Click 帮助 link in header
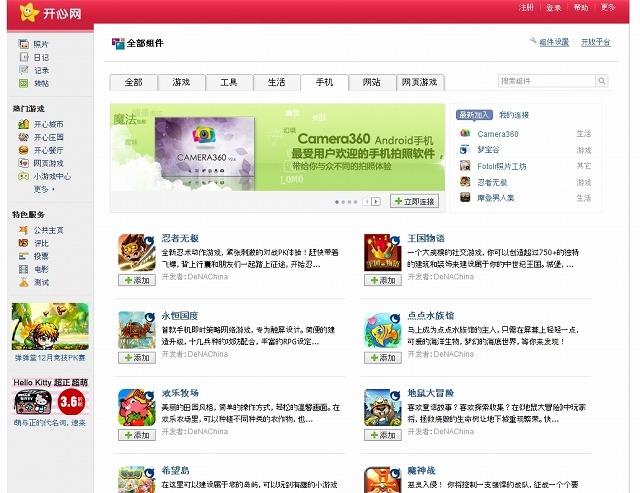Viewport: 640px width, 493px height. click(580, 7)
